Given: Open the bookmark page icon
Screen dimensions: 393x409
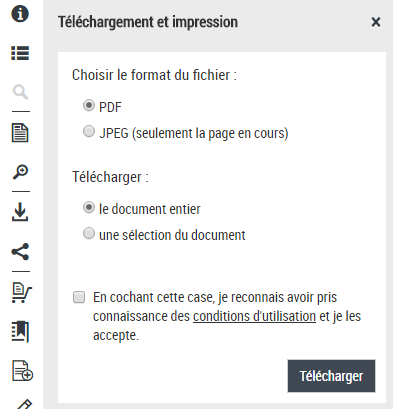Looking at the screenshot, I should tap(20, 332).
